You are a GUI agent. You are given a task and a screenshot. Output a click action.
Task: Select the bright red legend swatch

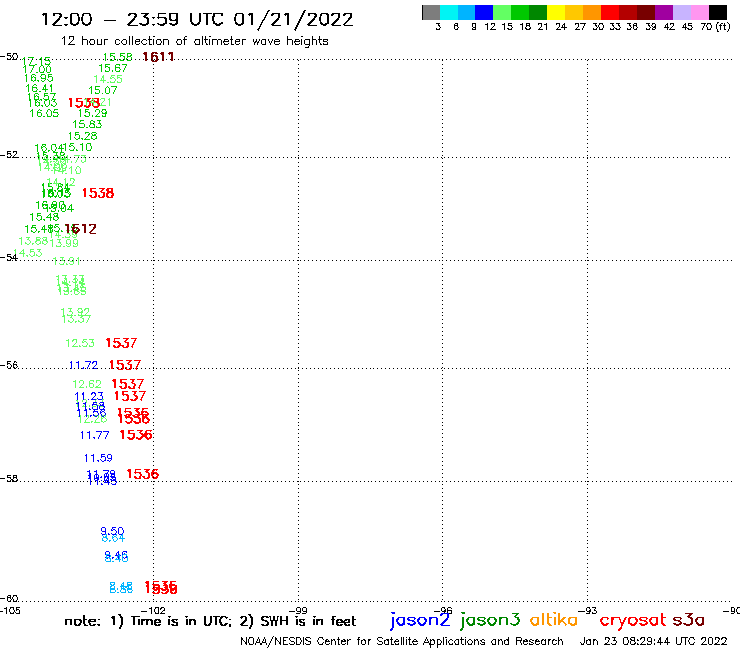click(610, 12)
